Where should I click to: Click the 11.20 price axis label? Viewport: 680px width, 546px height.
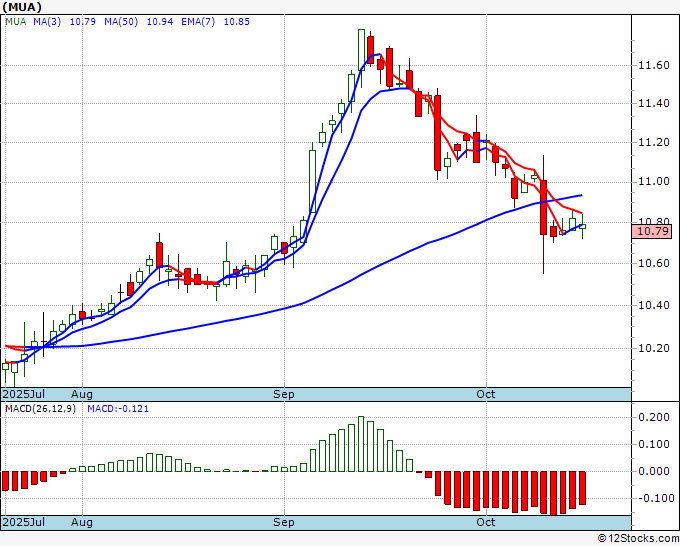[654, 143]
